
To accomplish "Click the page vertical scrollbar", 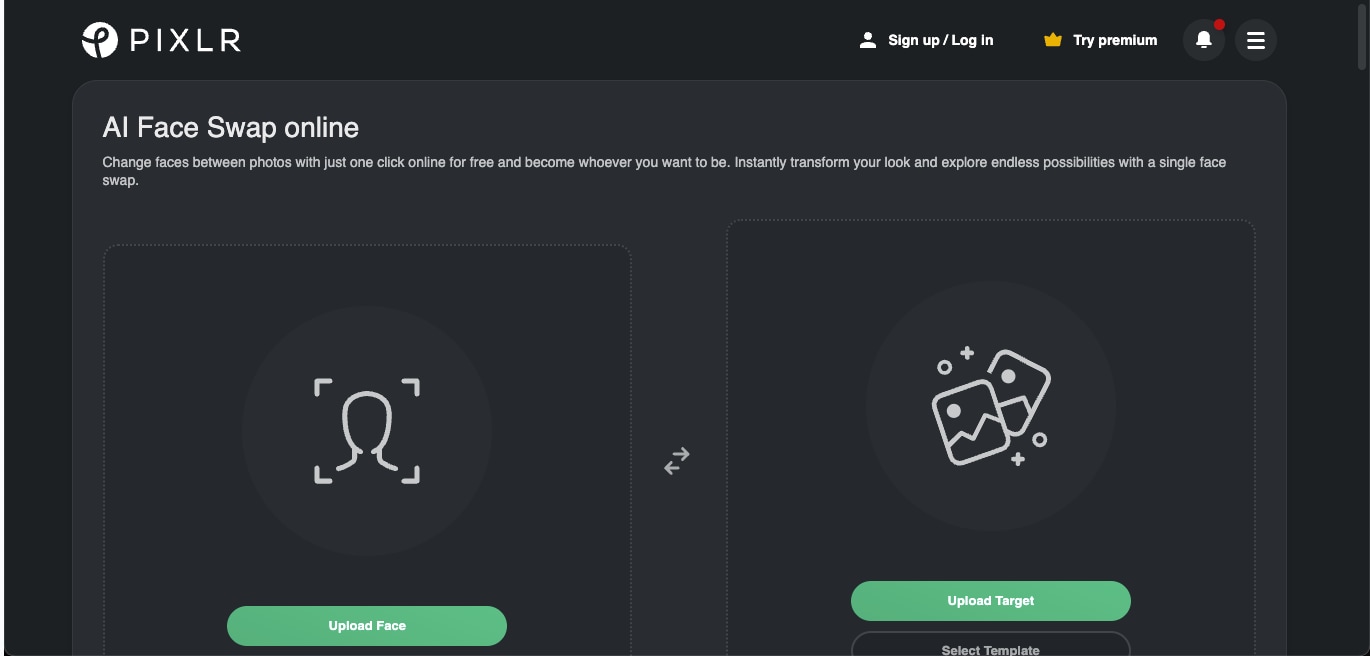I will [x=1363, y=328].
